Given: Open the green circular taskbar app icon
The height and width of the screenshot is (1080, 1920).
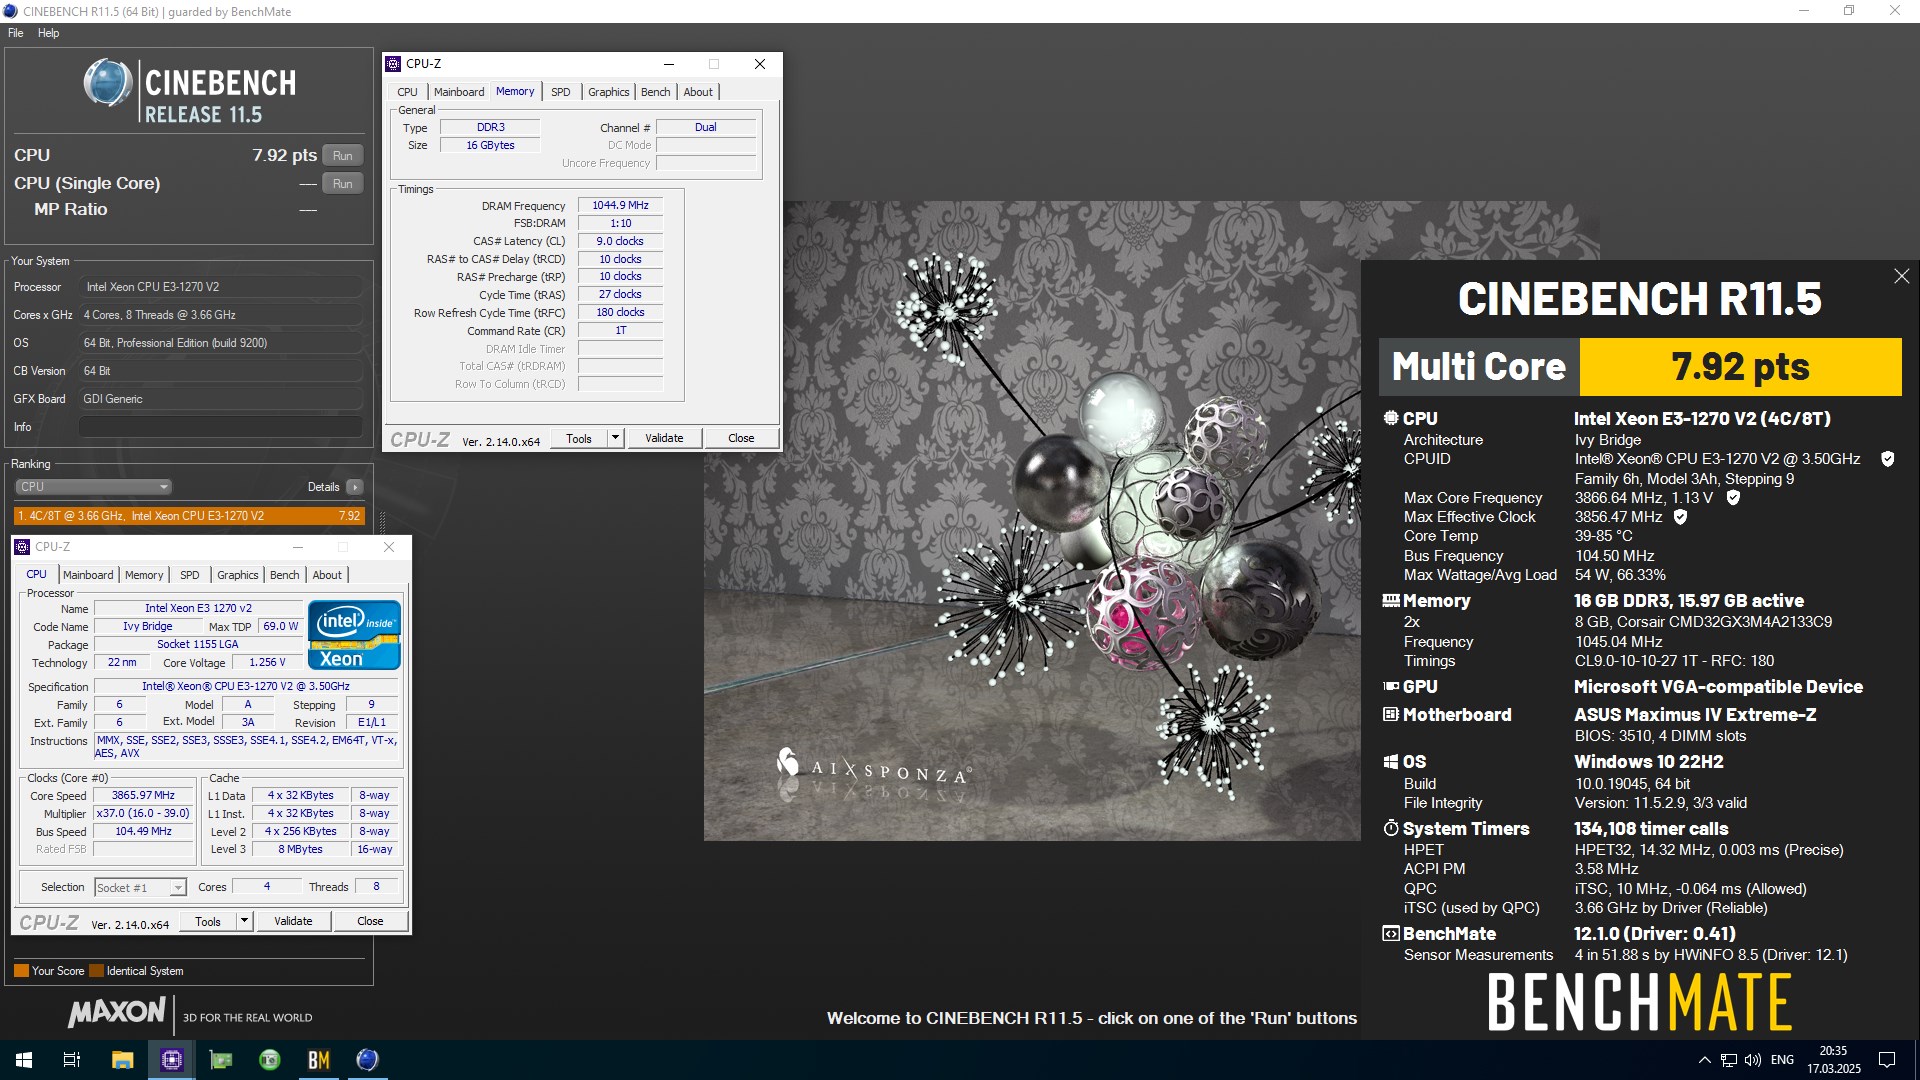Looking at the screenshot, I should tap(270, 1060).
